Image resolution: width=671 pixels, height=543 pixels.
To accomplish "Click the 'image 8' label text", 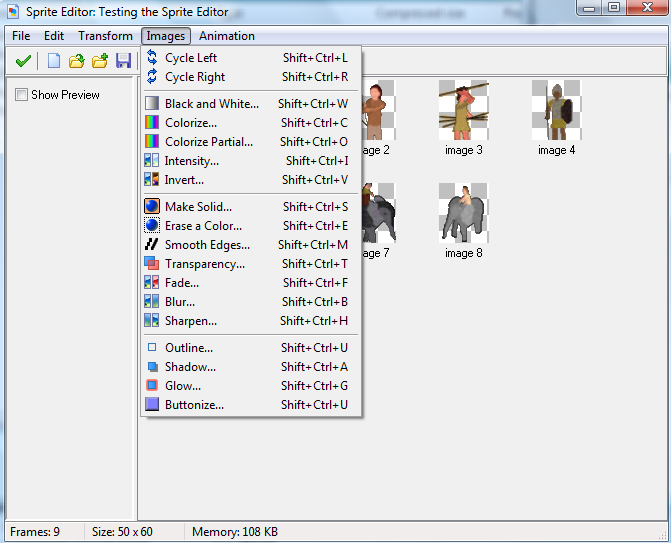I will click(463, 253).
